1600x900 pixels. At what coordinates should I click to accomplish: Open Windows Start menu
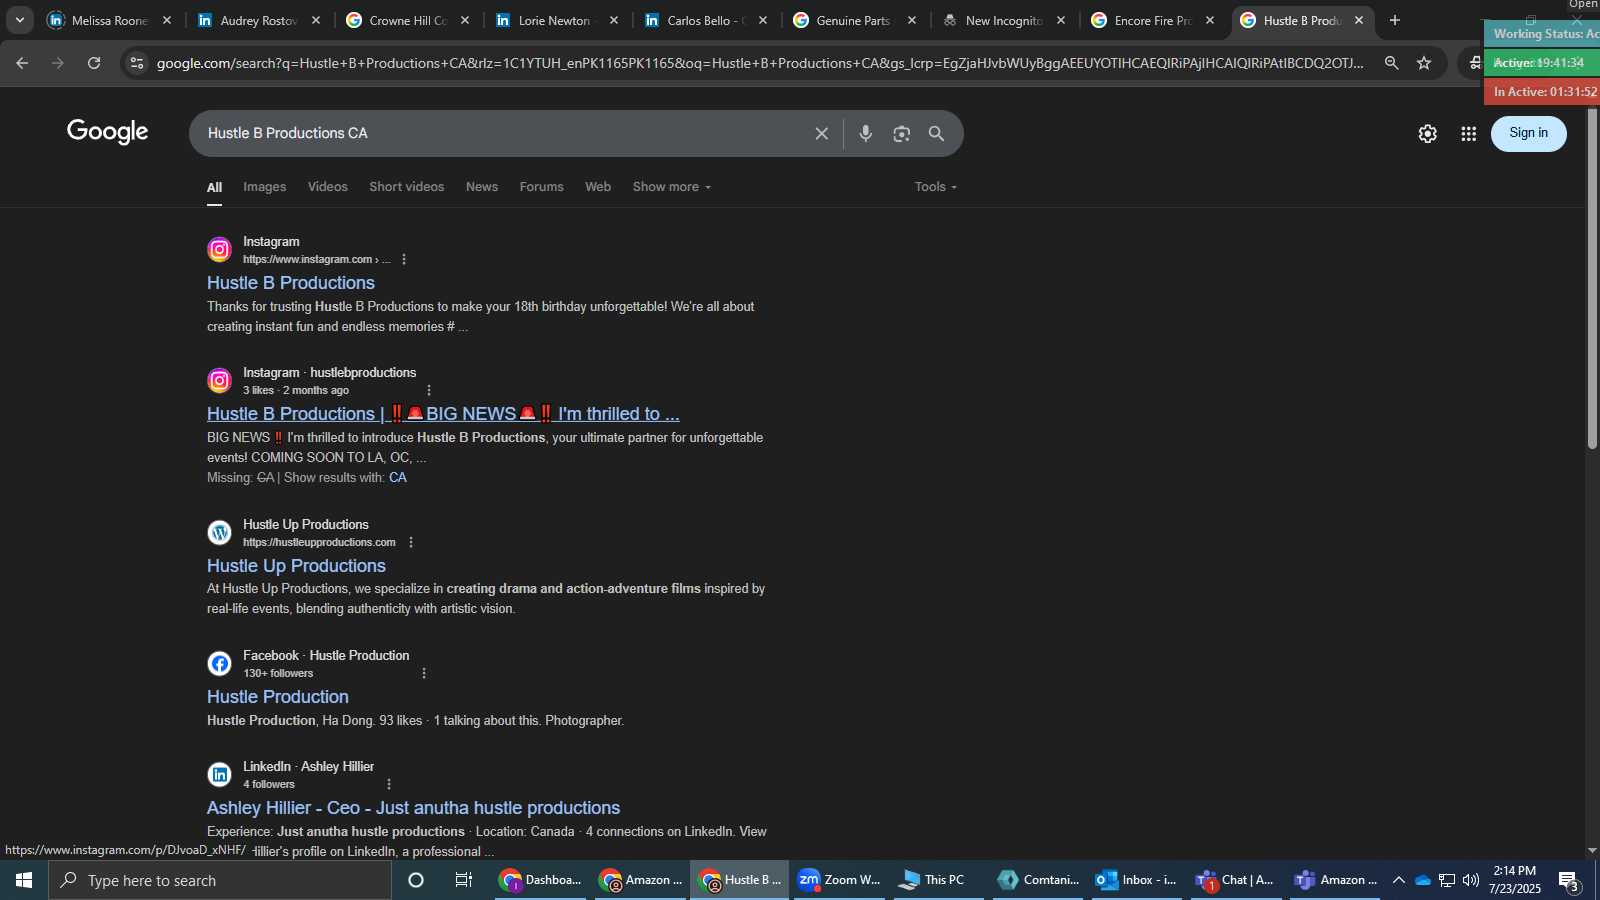pyautogui.click(x=24, y=880)
